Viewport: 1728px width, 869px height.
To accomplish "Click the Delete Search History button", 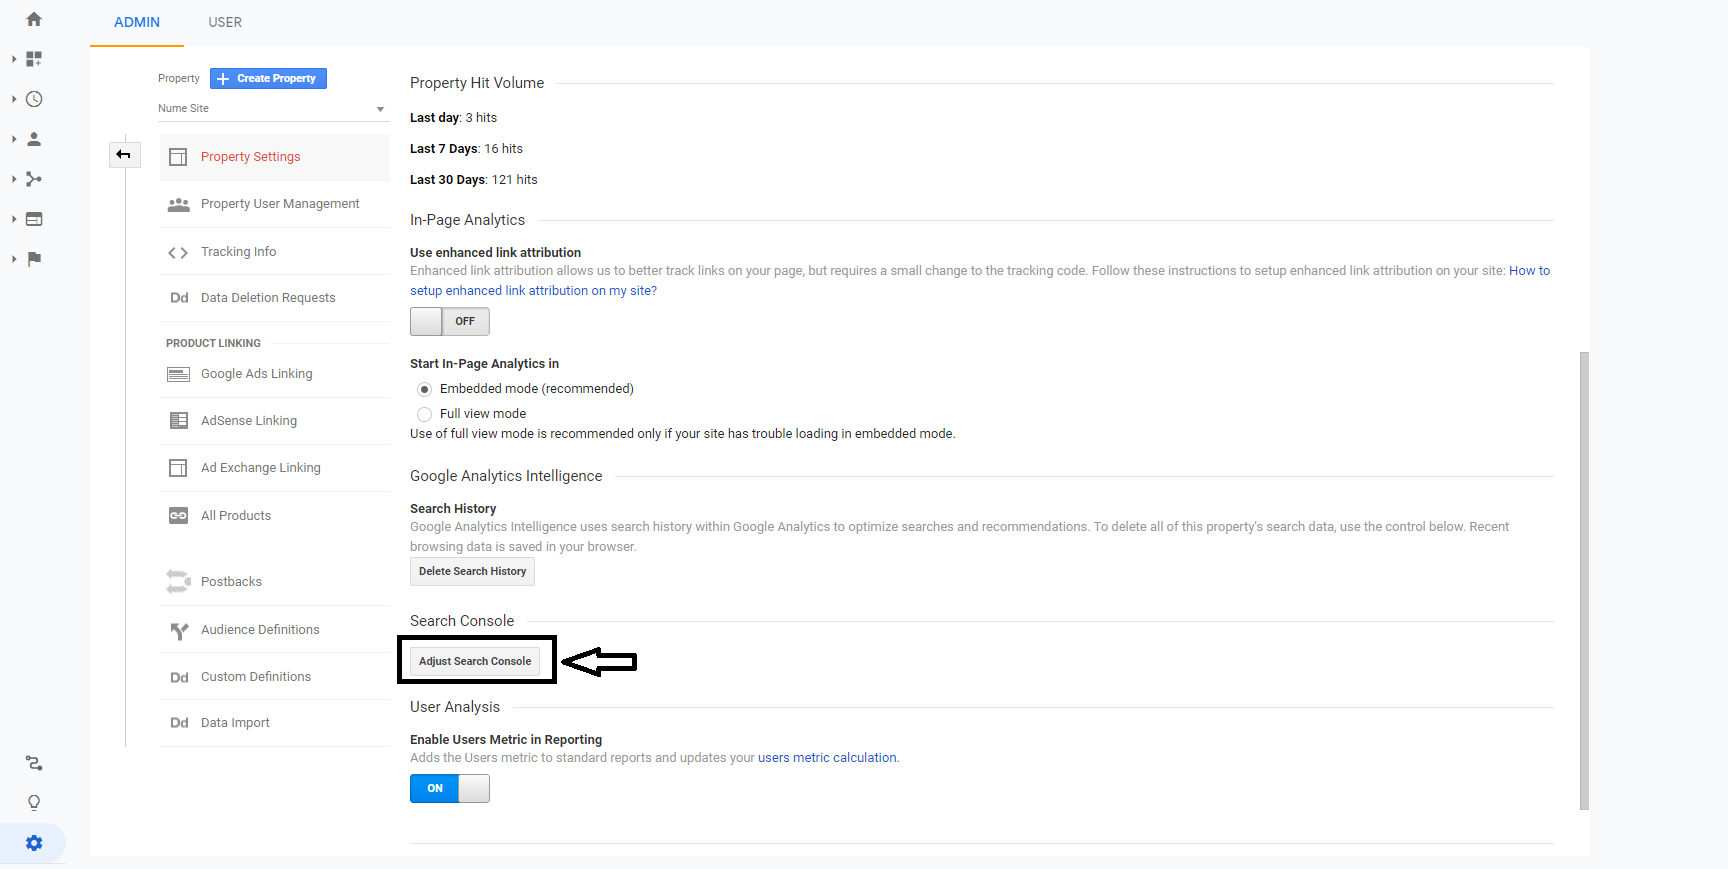I will coord(472,571).
